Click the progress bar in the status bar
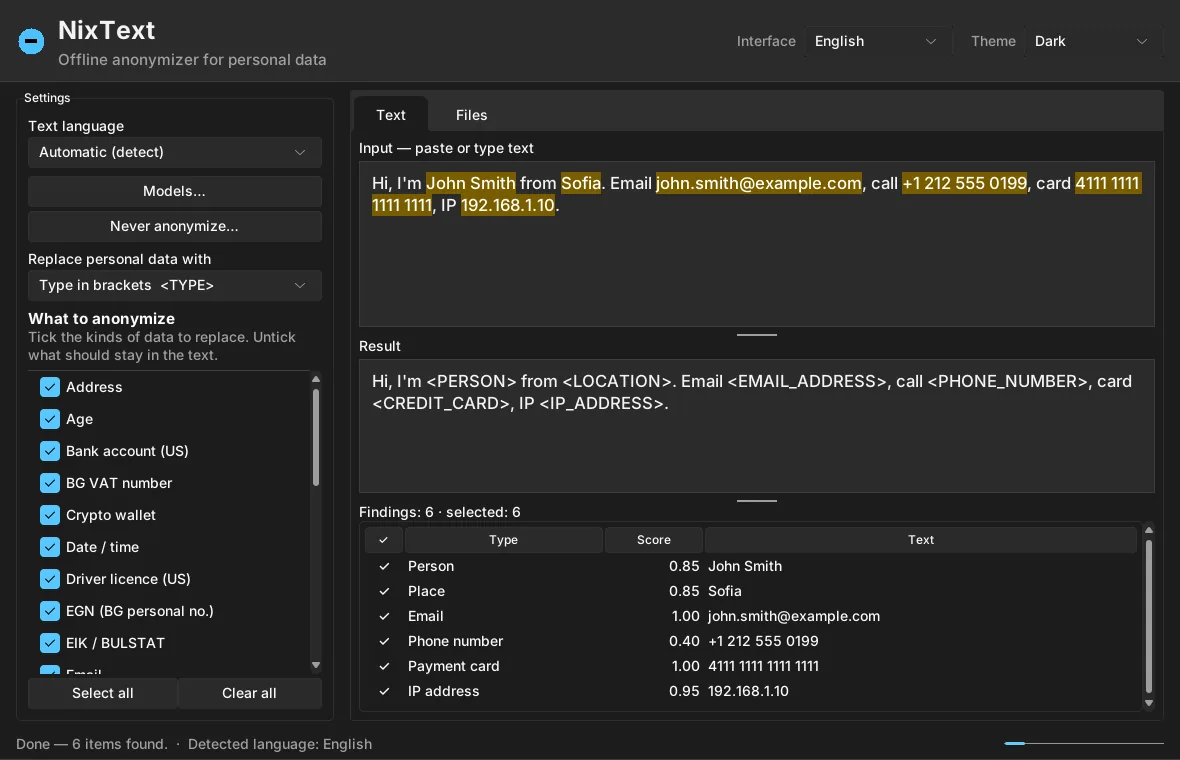 pyautogui.click(x=1084, y=743)
